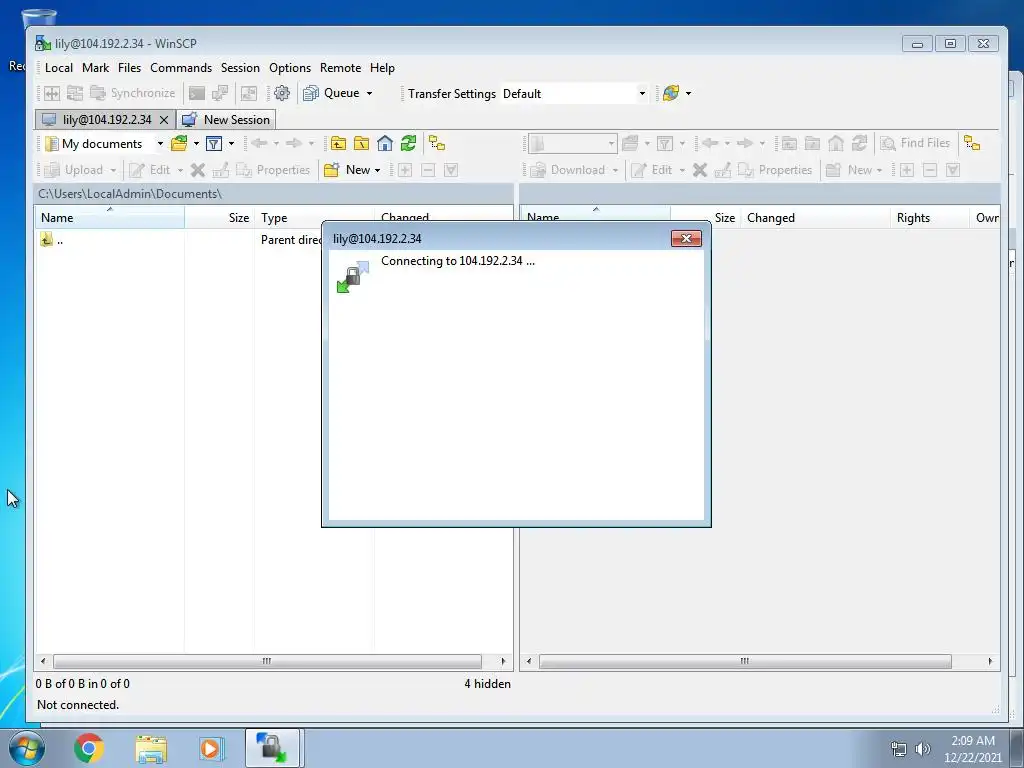Click the local delete X icon
The height and width of the screenshot is (768, 1024).
[x=197, y=170]
